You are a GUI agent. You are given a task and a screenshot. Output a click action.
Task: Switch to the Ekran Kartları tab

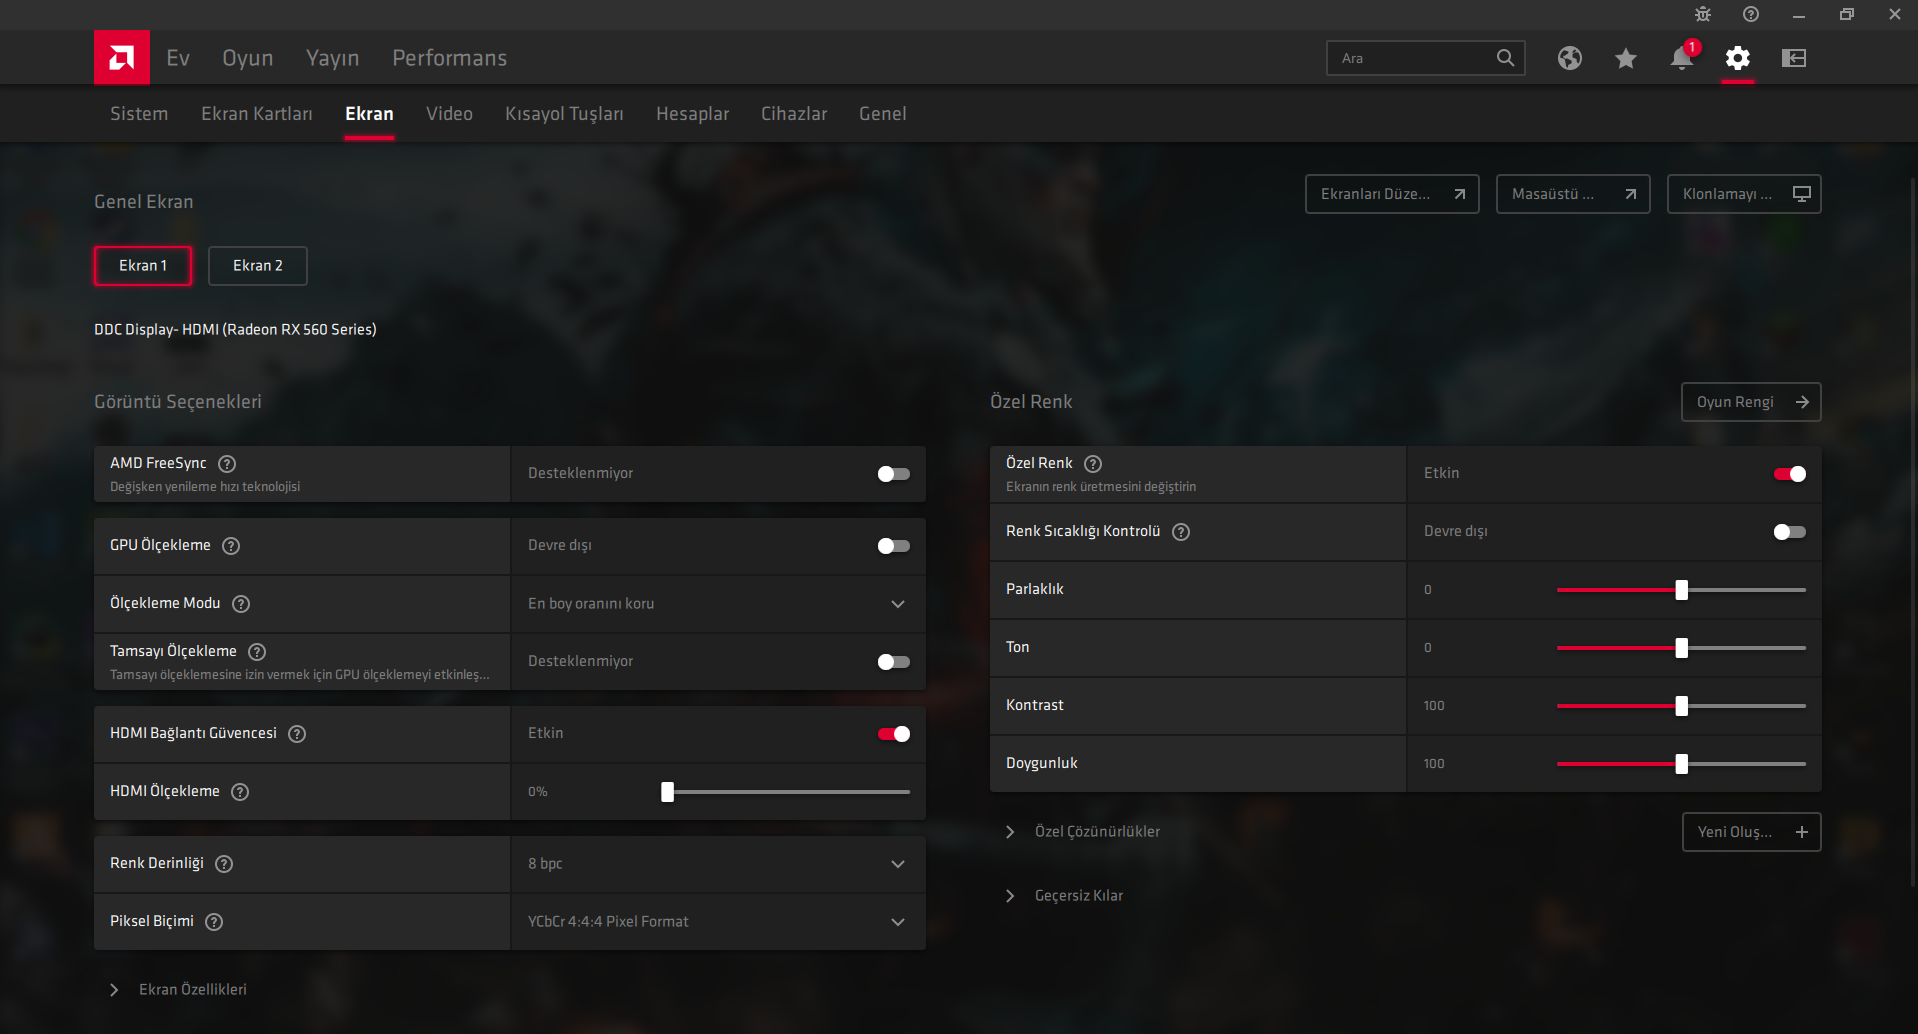pyautogui.click(x=256, y=114)
